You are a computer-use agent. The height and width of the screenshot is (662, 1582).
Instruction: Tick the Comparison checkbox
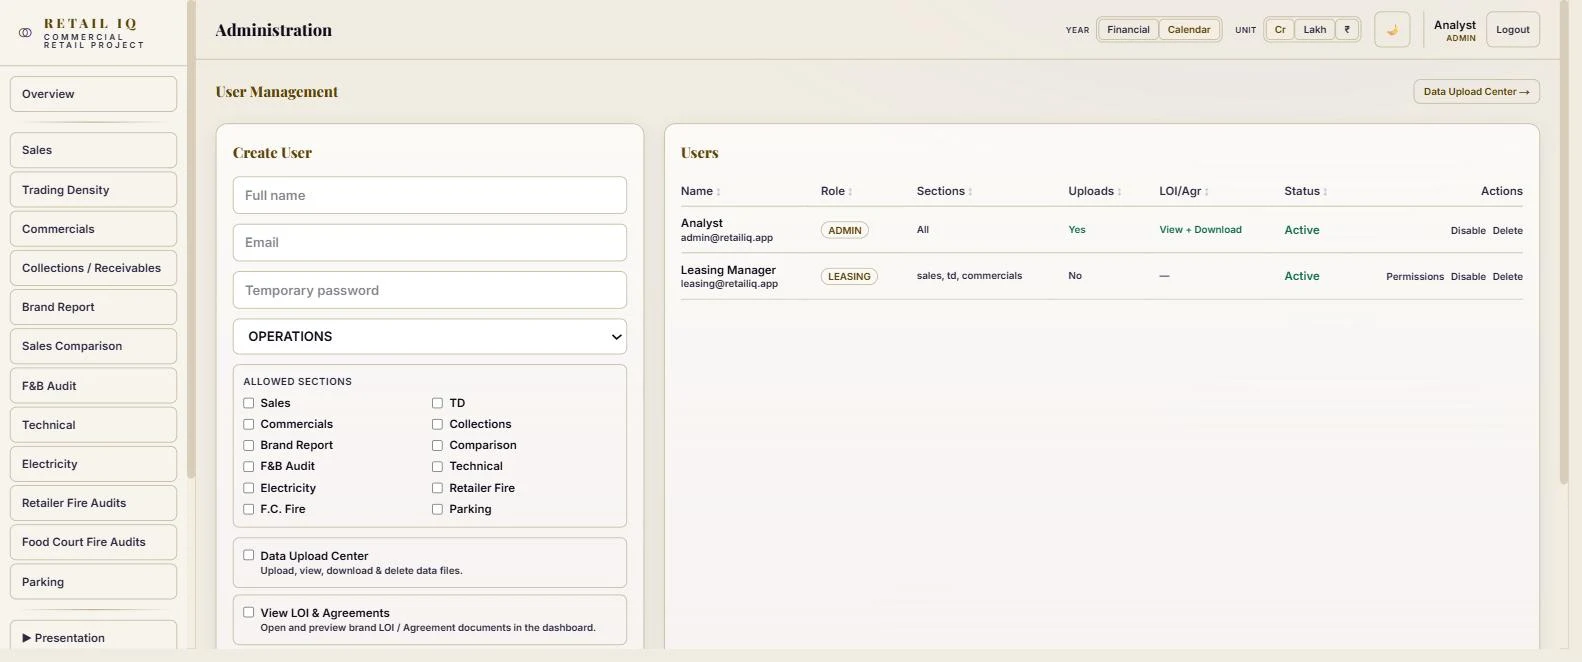437,445
